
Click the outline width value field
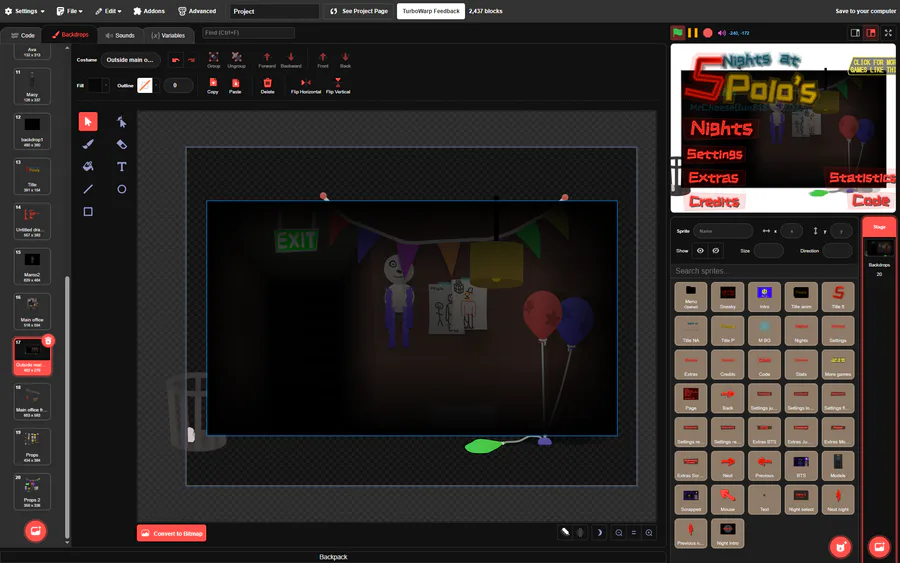pyautogui.click(x=179, y=86)
